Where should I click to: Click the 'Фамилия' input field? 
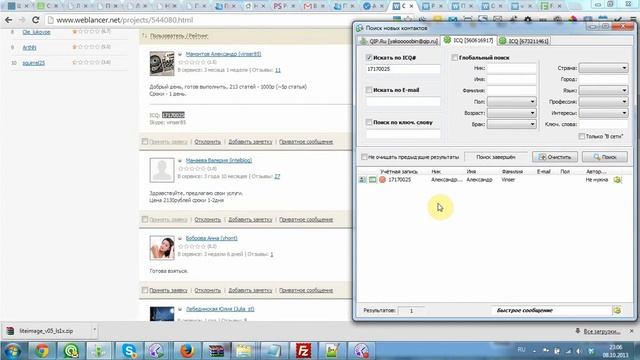click(511, 90)
